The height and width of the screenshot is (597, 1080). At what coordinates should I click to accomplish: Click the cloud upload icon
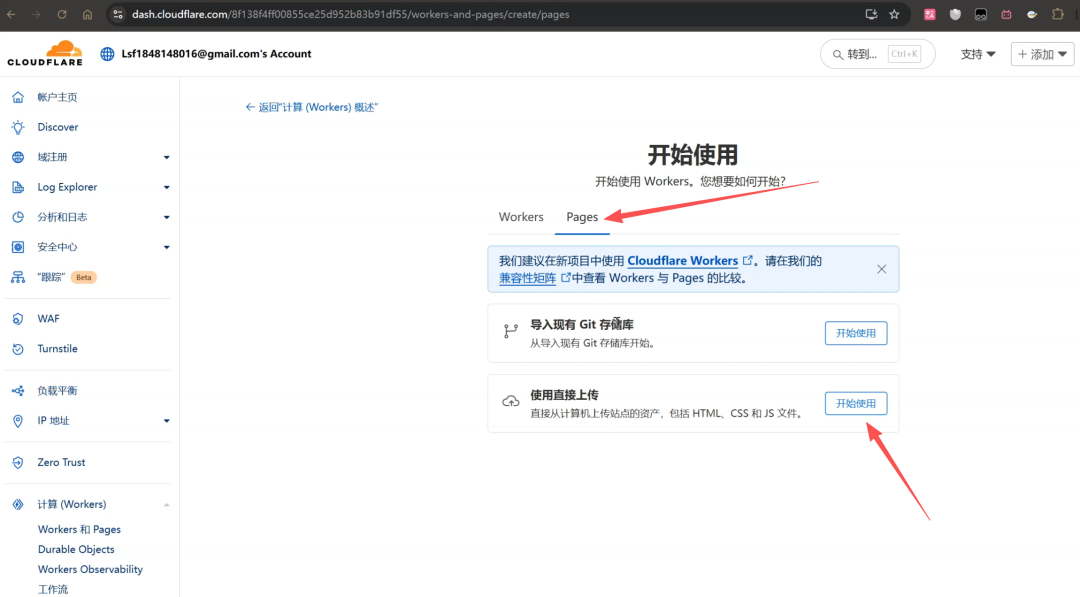click(510, 401)
